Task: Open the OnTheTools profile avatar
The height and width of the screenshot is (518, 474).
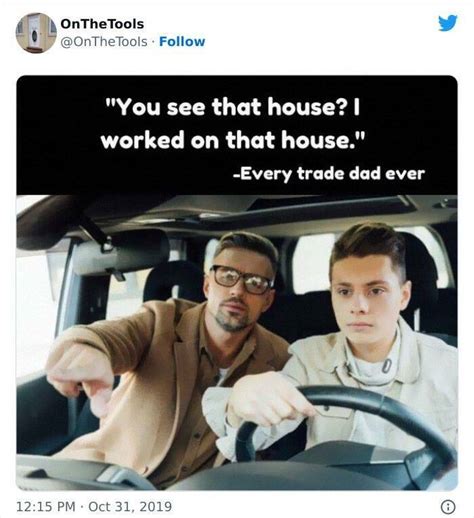Action: point(36,33)
